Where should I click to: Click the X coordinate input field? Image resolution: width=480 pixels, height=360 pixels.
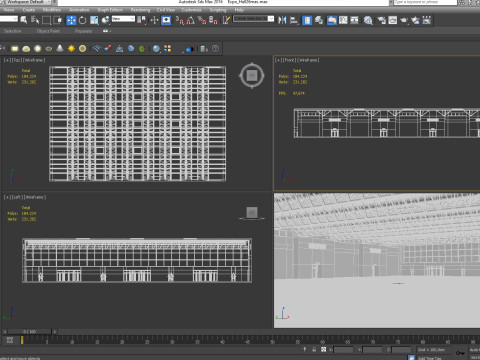(x=343, y=350)
